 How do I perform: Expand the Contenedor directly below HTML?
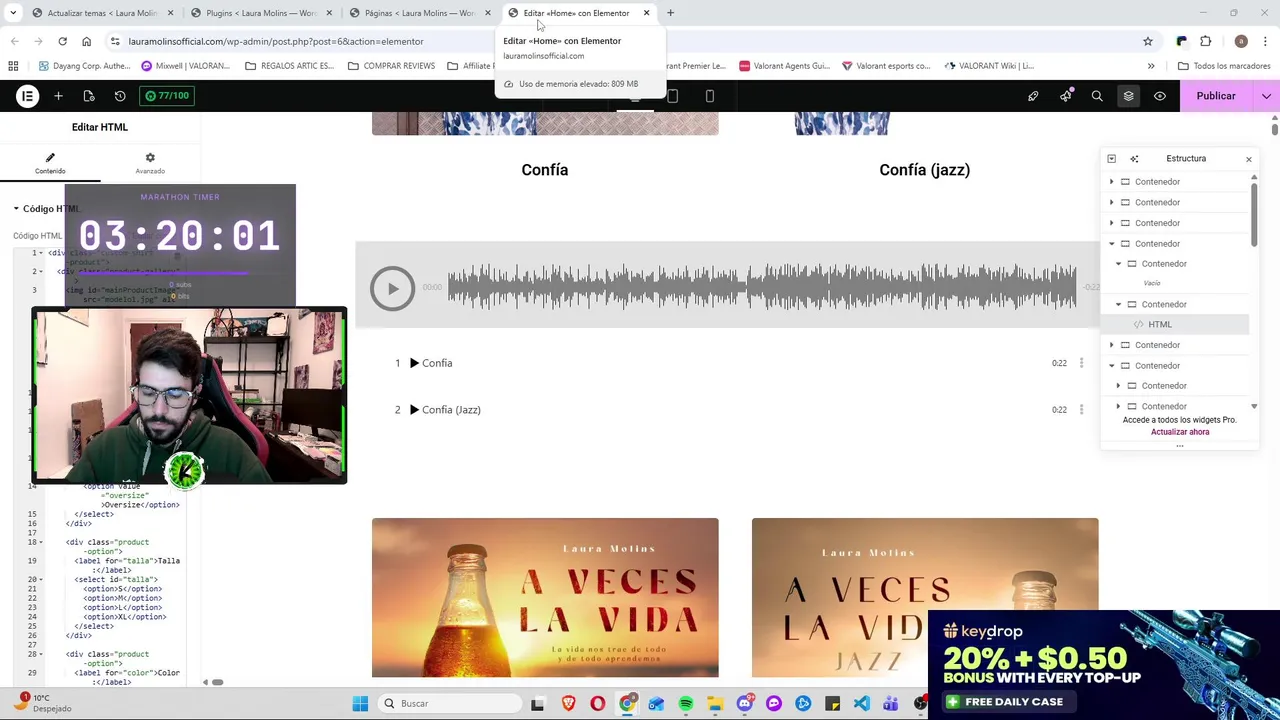point(1111,345)
